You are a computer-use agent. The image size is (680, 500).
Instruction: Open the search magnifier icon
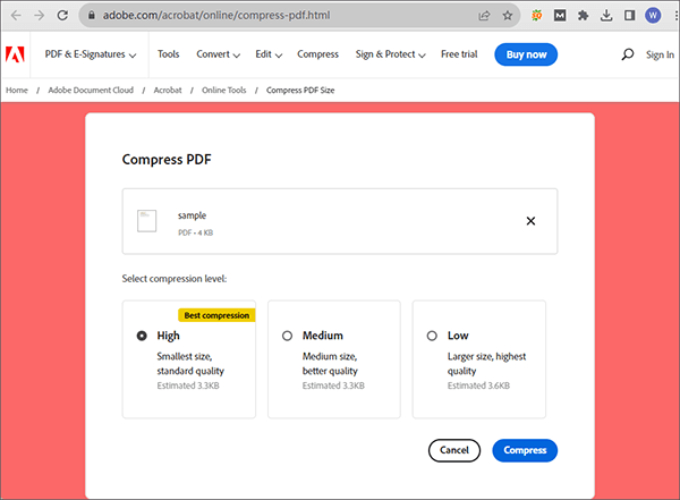point(627,55)
